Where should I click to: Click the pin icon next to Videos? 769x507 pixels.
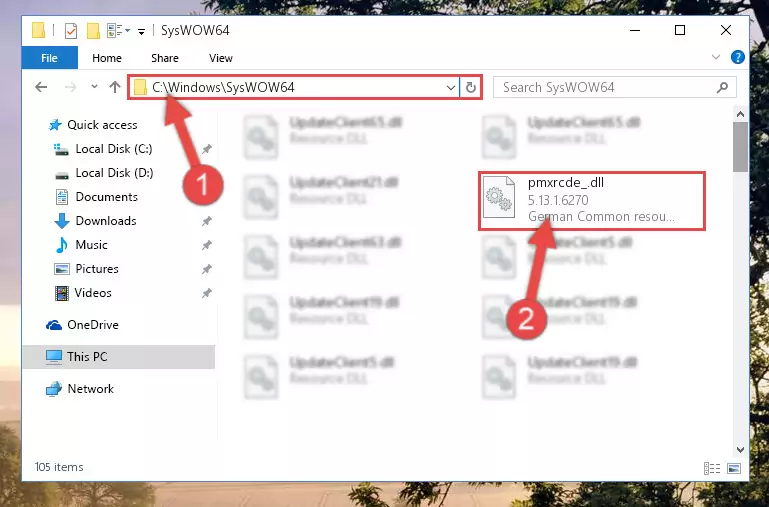click(207, 293)
